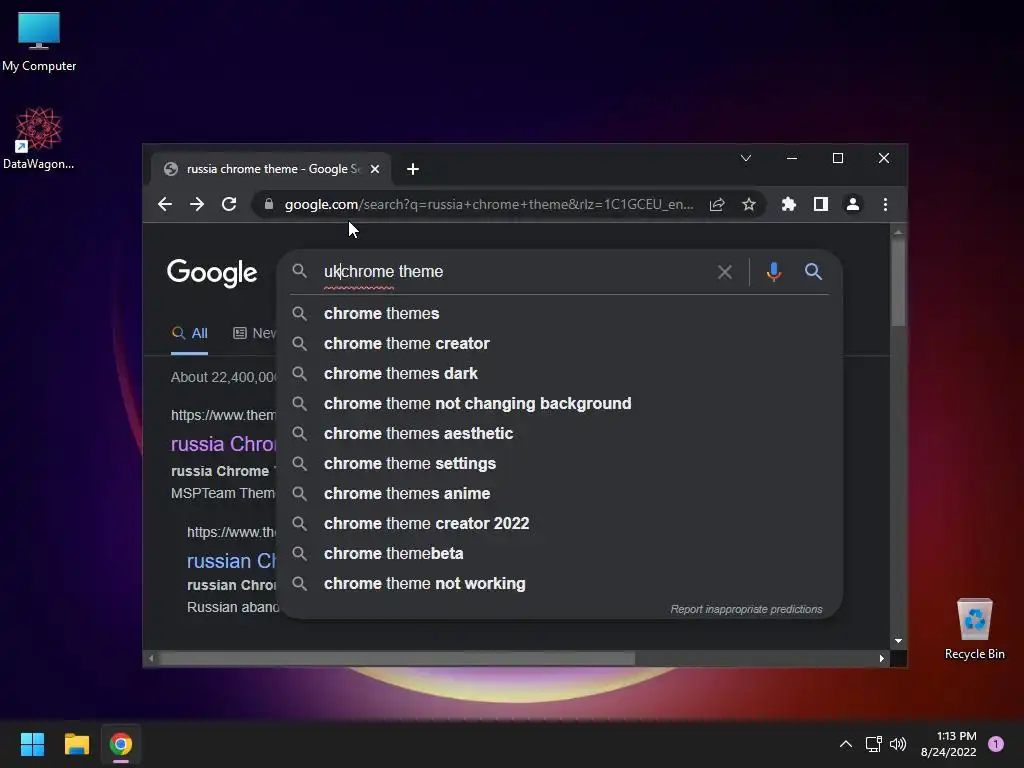The image size is (1024, 768).
Task: Select suggestion 'chrome theme creator'
Action: point(560,344)
